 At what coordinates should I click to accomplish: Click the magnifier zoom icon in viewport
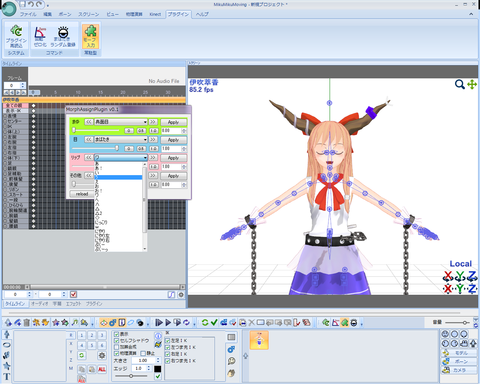[460, 84]
